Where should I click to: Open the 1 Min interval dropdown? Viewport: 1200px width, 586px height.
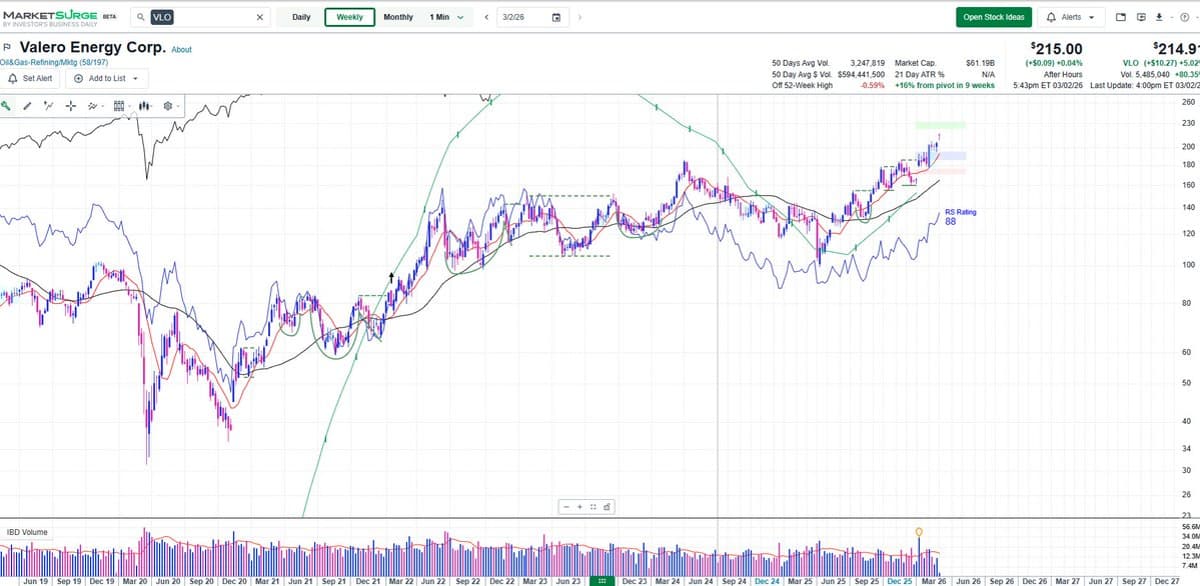pos(446,17)
